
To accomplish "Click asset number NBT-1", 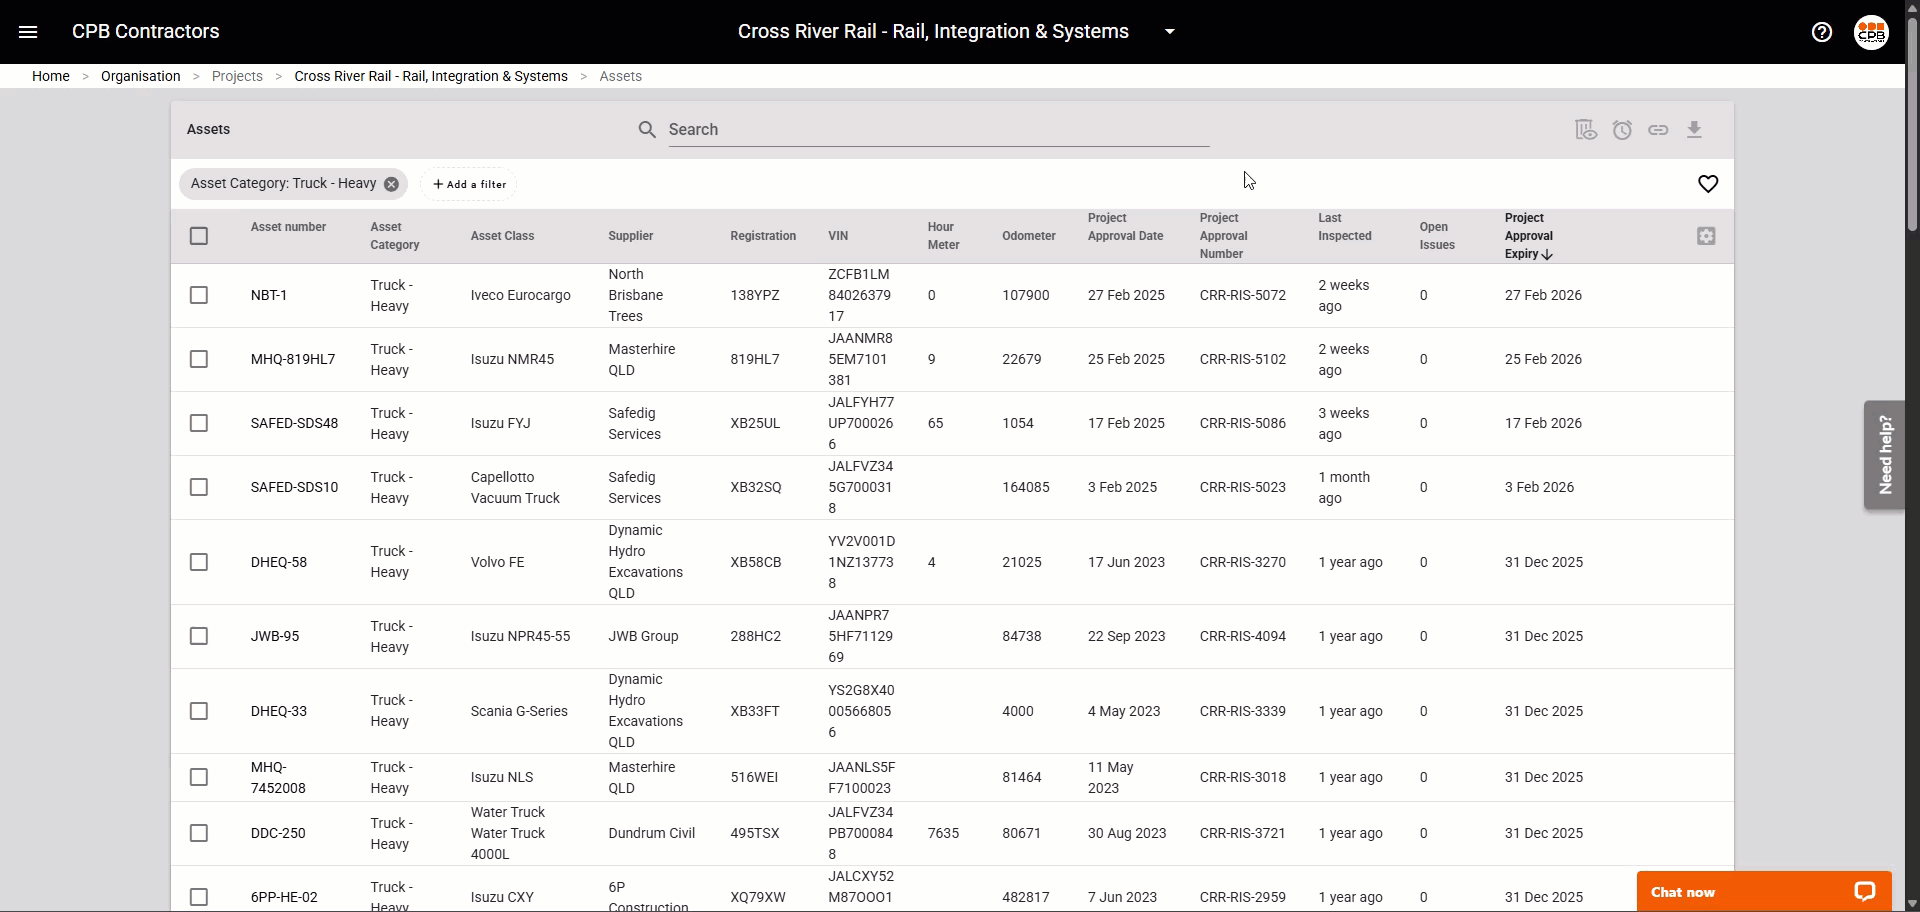I will pos(269,295).
